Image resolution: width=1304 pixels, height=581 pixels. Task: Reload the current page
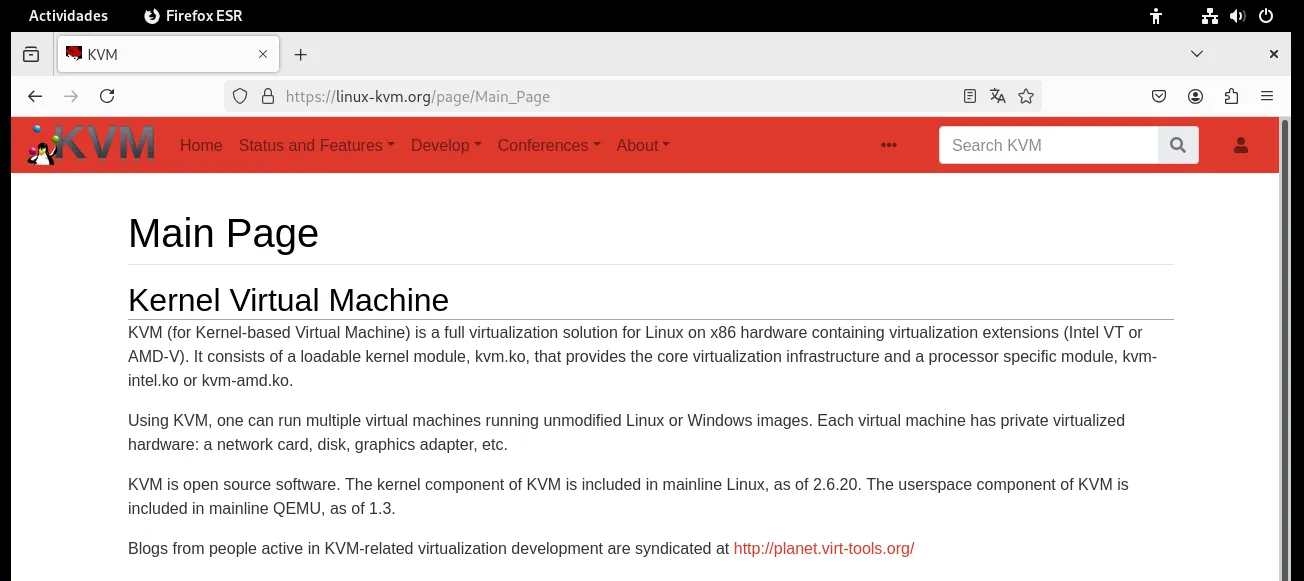coord(107,96)
